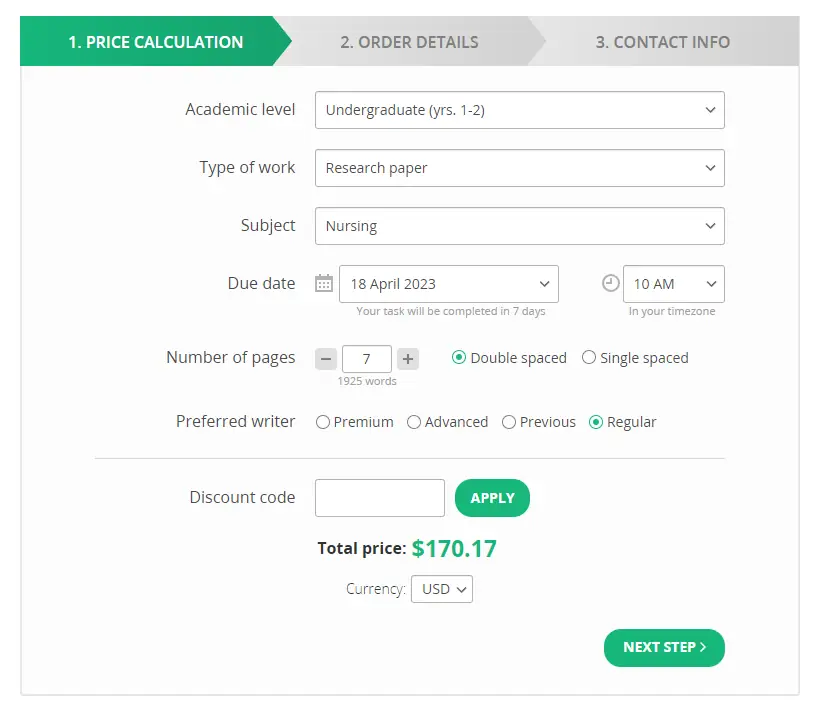Choose the Premium preferred writer option
Screen dimensions: 819x713
click(x=322, y=422)
